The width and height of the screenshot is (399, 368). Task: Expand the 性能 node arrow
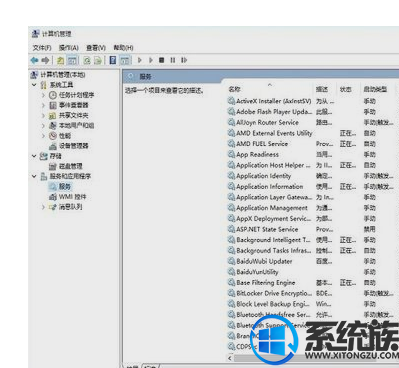[x=43, y=136]
